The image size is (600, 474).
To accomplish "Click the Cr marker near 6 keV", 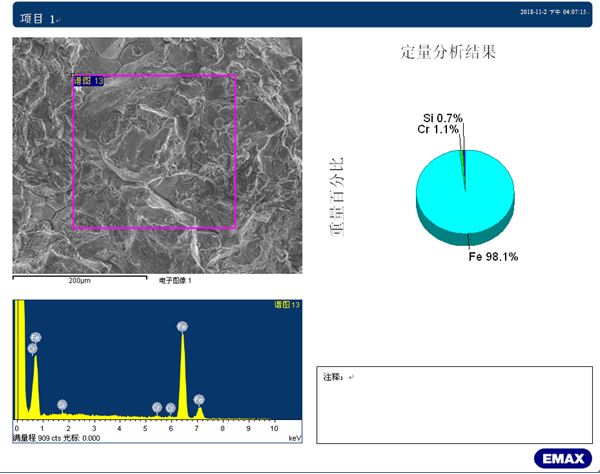I will [x=171, y=407].
